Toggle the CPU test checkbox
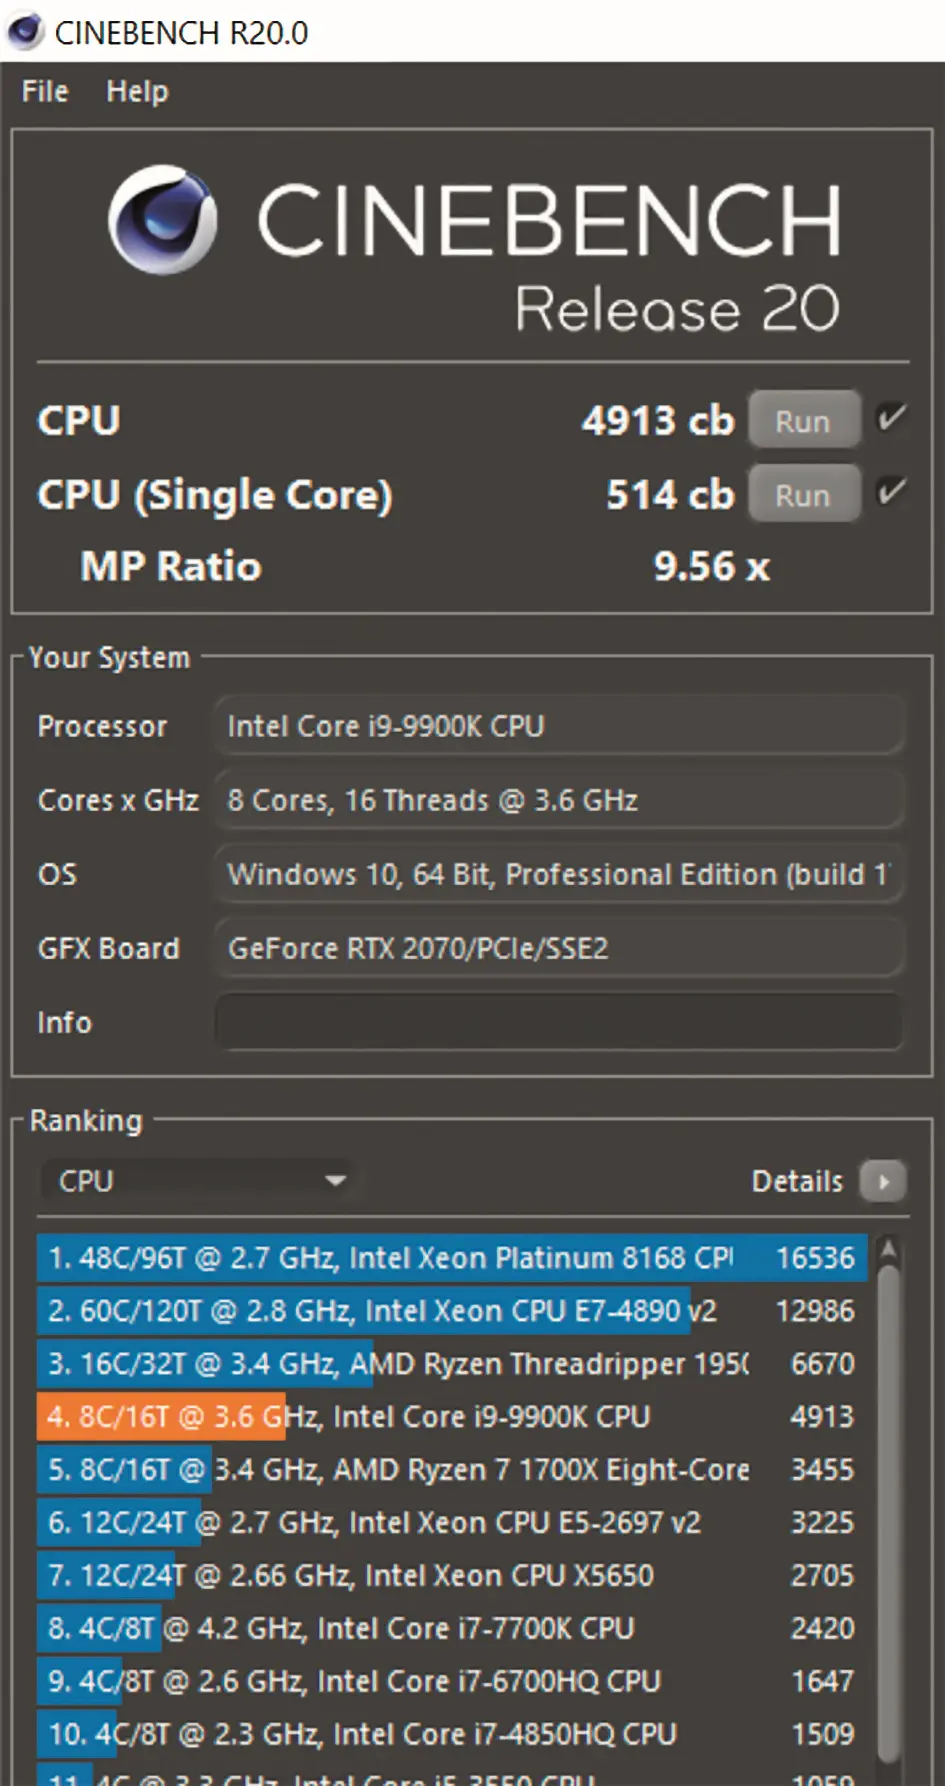Image resolution: width=945 pixels, height=1786 pixels. [x=891, y=418]
